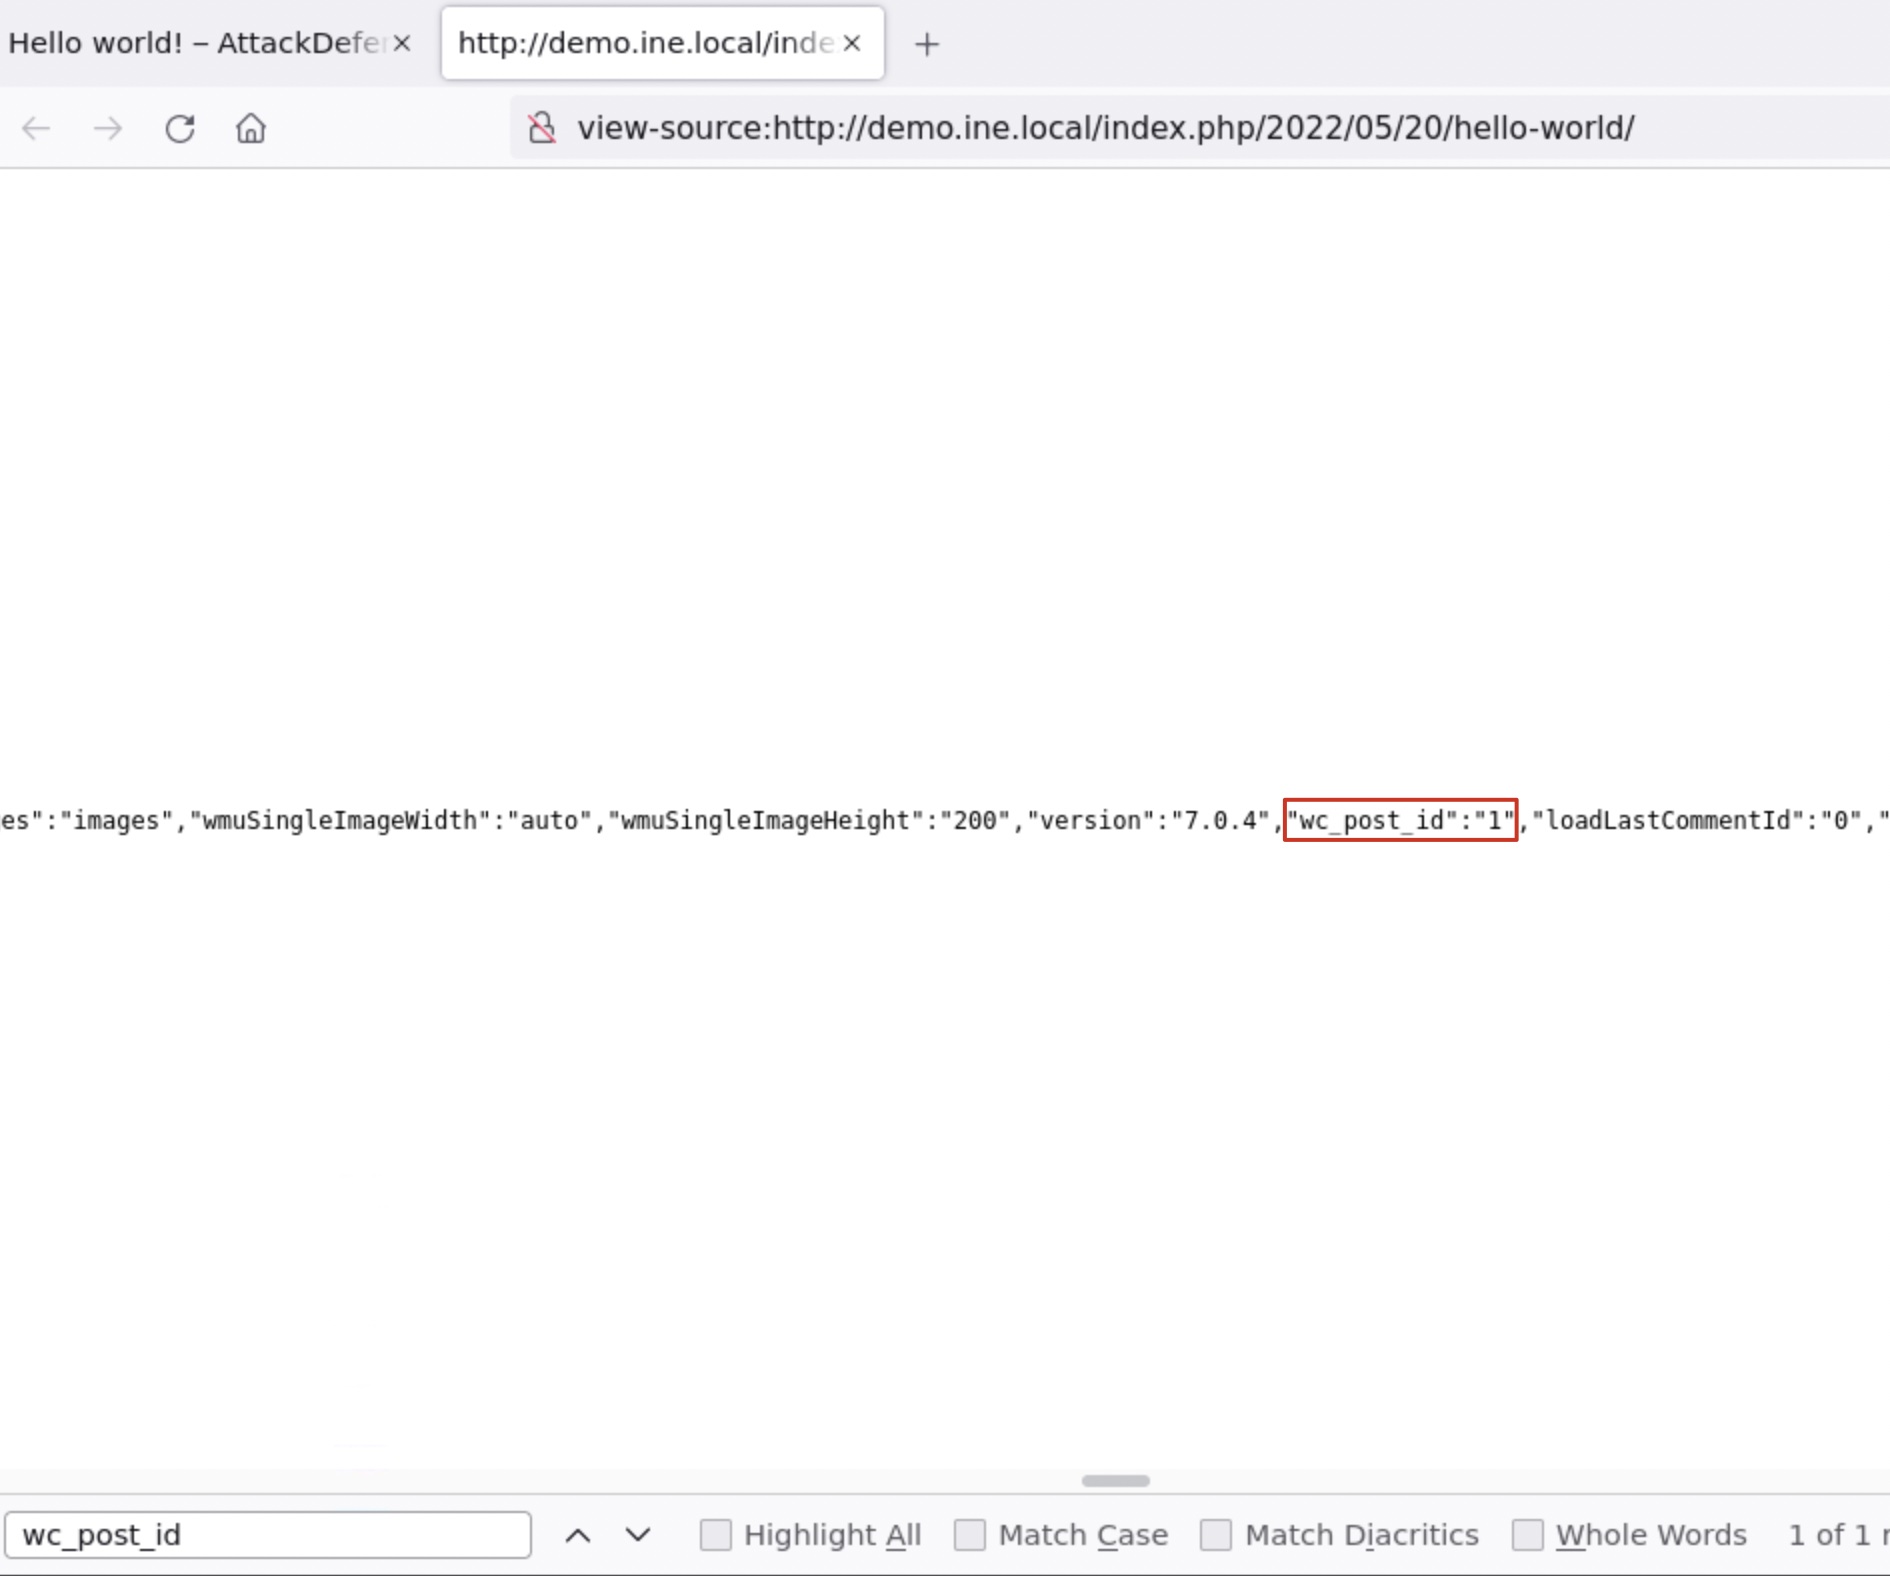Jump to previous find match
The height and width of the screenshot is (1576, 1890).
[578, 1535]
